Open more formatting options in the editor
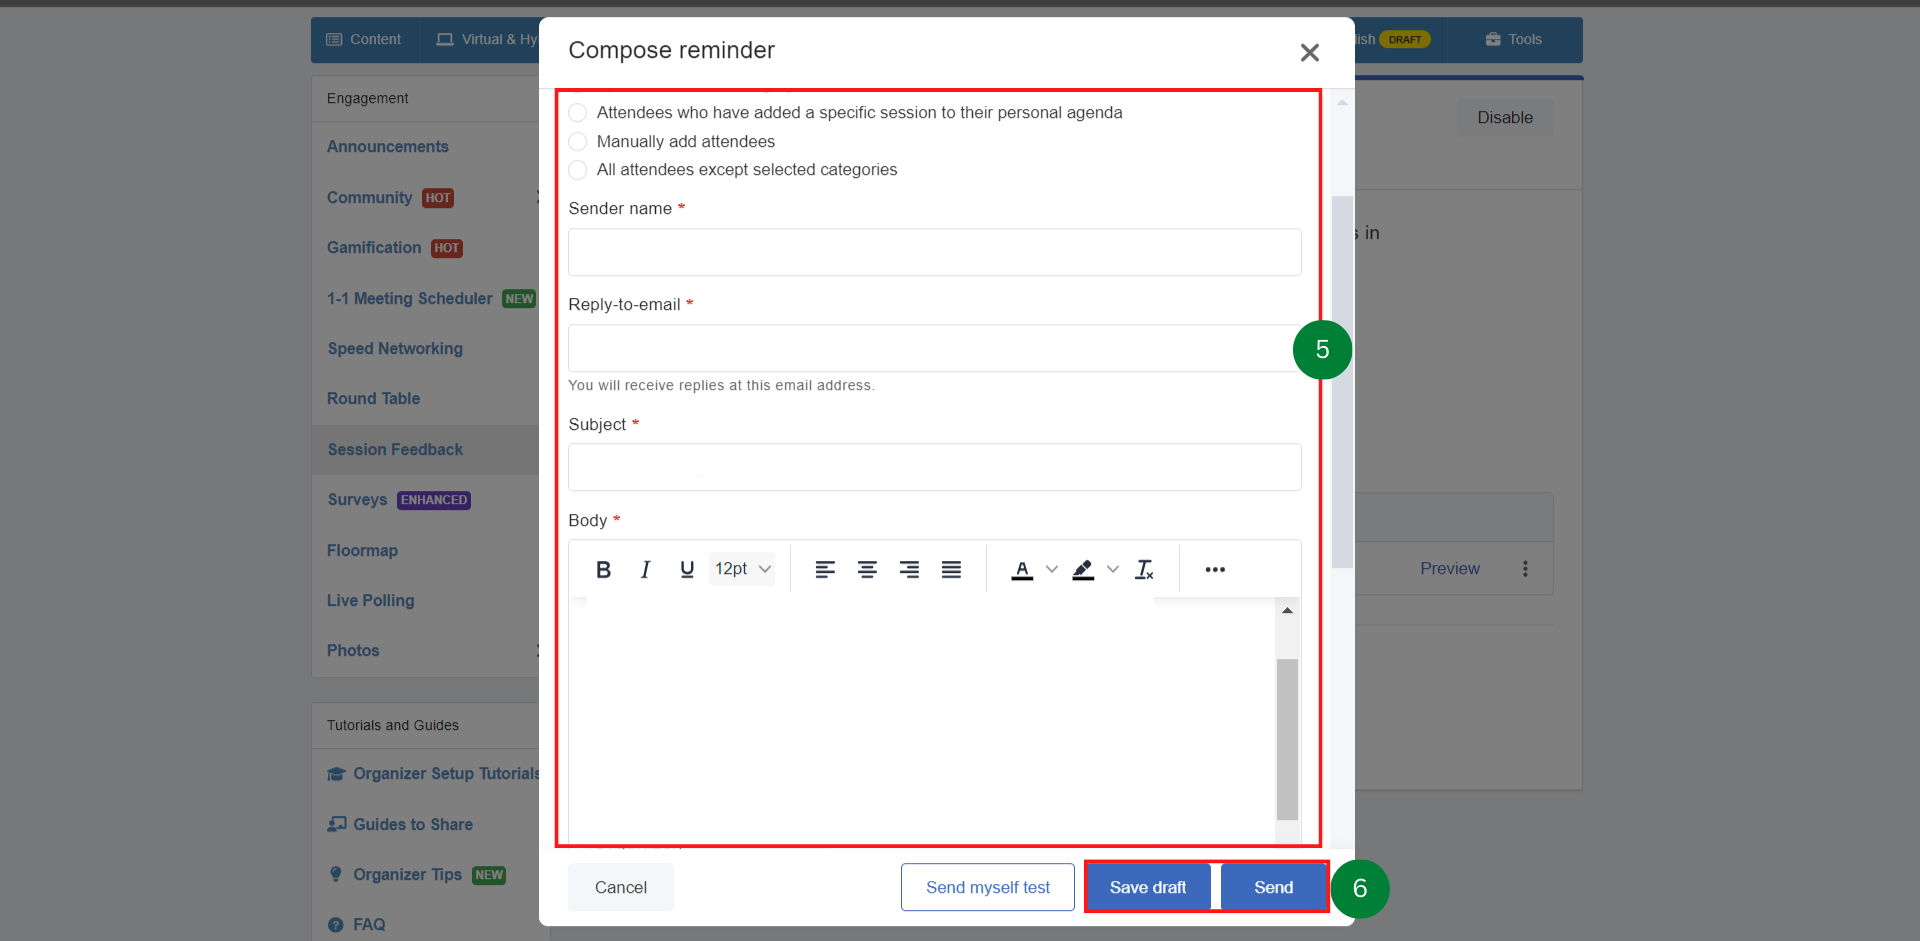Image resolution: width=1920 pixels, height=941 pixels. [x=1215, y=569]
